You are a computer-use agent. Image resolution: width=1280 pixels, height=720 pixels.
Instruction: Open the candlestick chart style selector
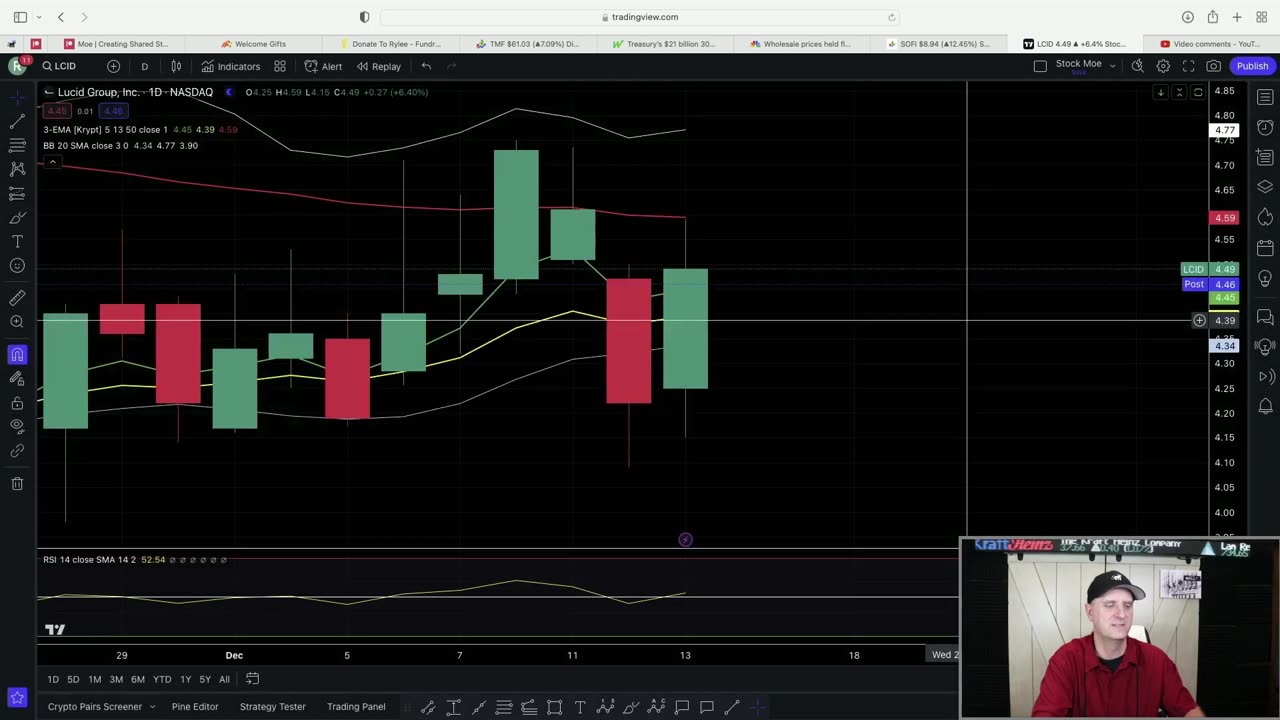click(176, 66)
